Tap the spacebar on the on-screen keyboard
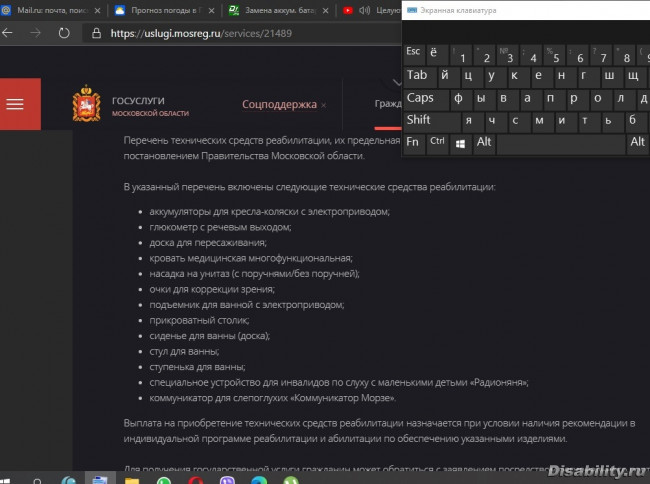This screenshot has height=484, width=650. [561, 144]
